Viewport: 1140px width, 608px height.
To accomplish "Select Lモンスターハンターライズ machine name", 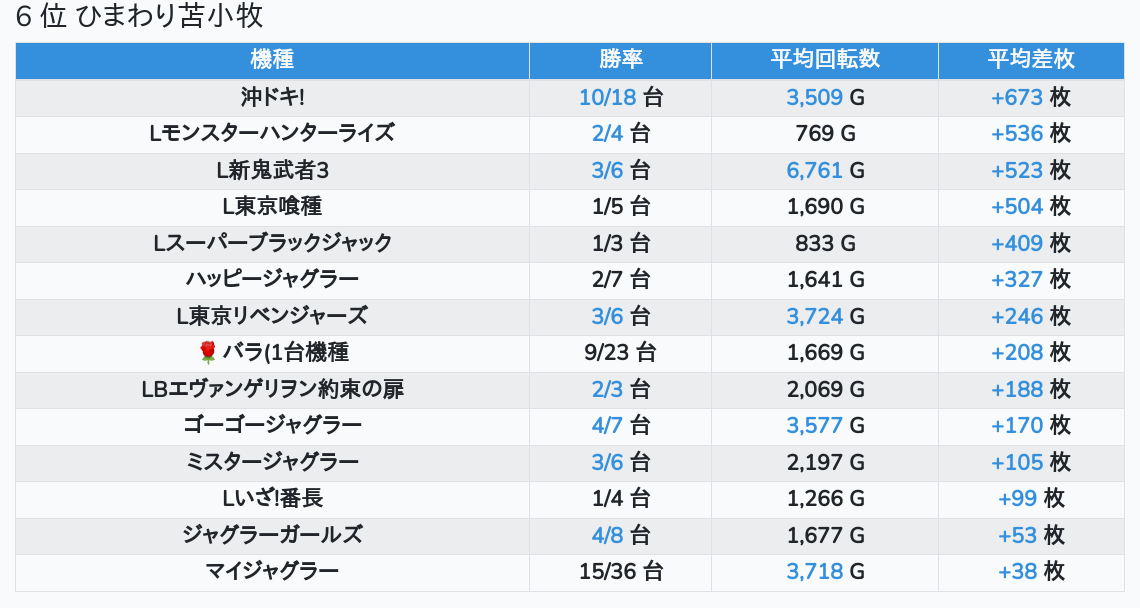I will tap(272, 133).
